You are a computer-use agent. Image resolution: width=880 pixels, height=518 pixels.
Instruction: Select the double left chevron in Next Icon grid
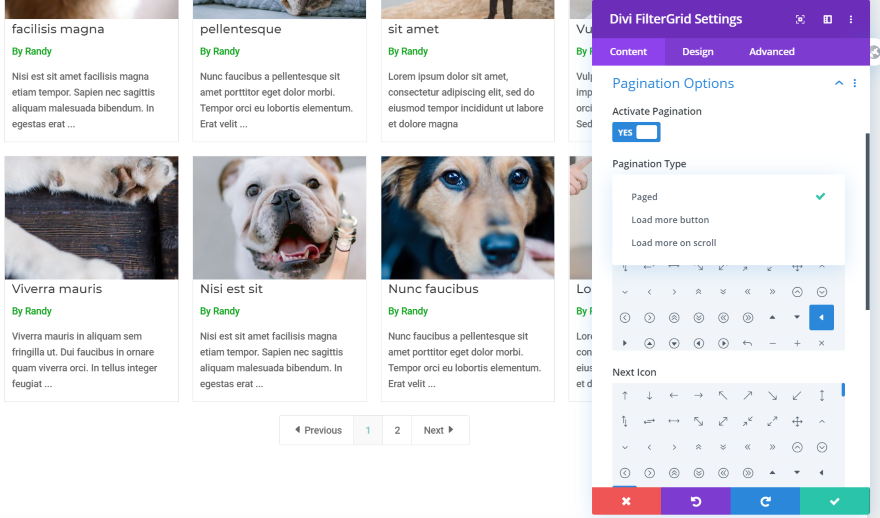(748, 447)
